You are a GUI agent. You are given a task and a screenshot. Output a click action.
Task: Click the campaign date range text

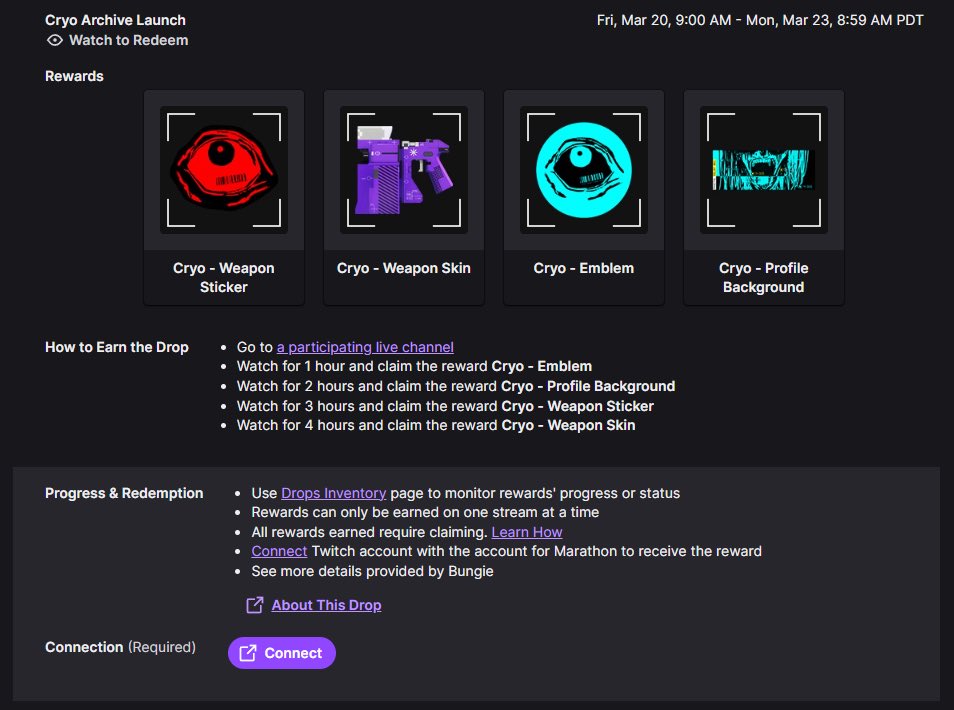tap(760, 20)
